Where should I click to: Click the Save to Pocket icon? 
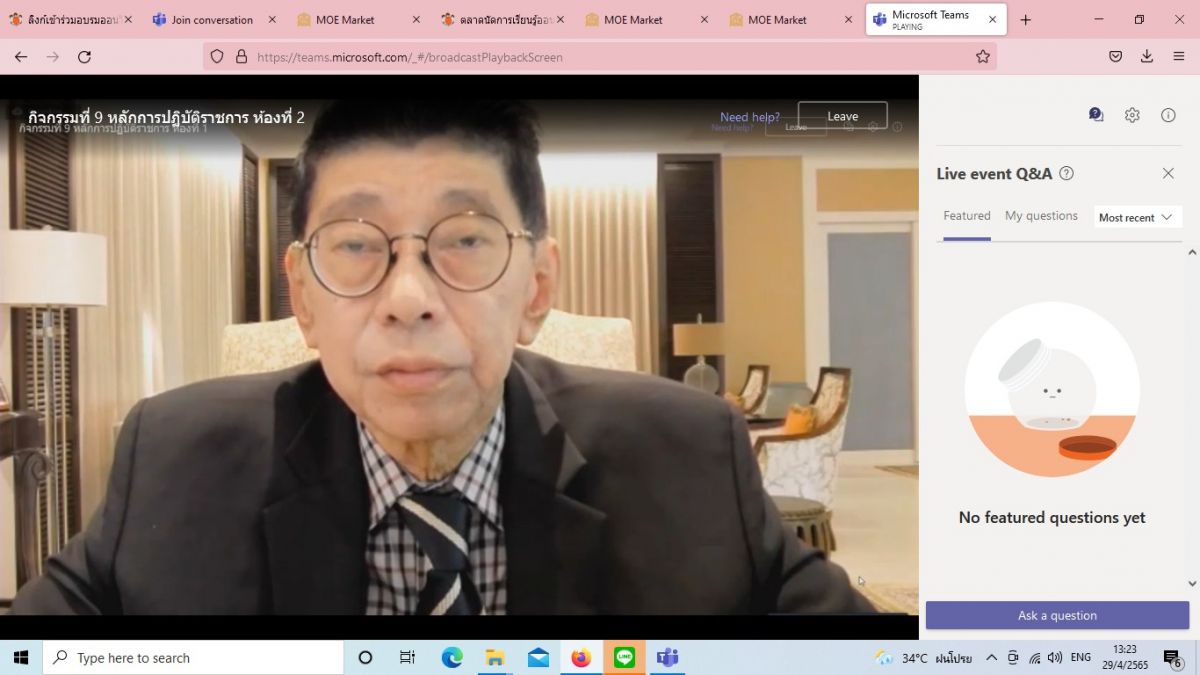click(1115, 57)
